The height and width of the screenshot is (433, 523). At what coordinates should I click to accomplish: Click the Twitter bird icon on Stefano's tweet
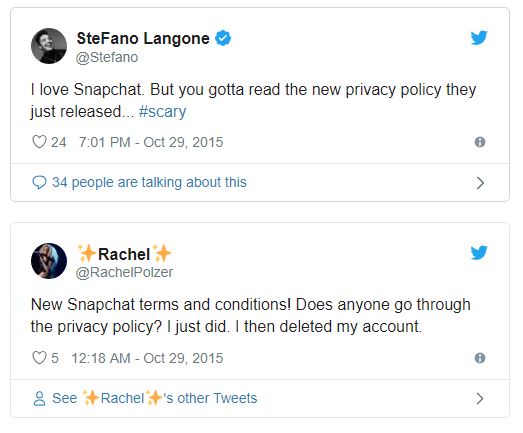tap(479, 38)
